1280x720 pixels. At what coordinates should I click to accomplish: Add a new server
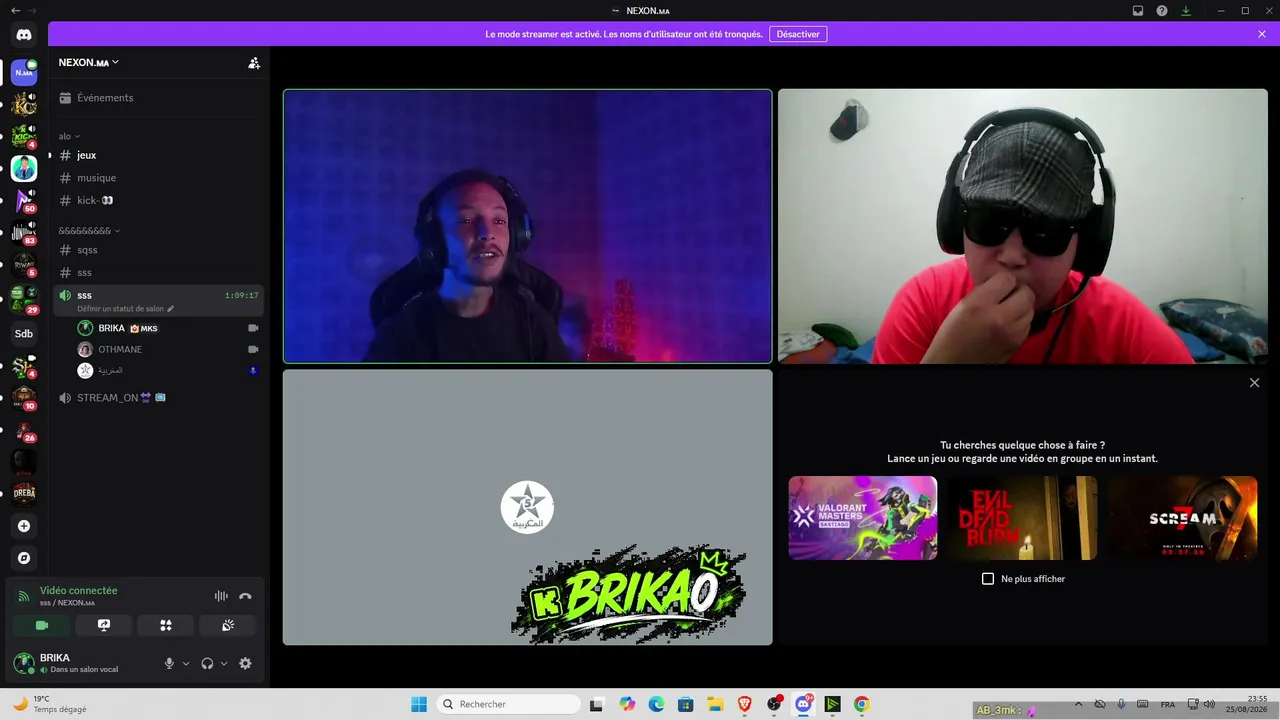[x=24, y=526]
